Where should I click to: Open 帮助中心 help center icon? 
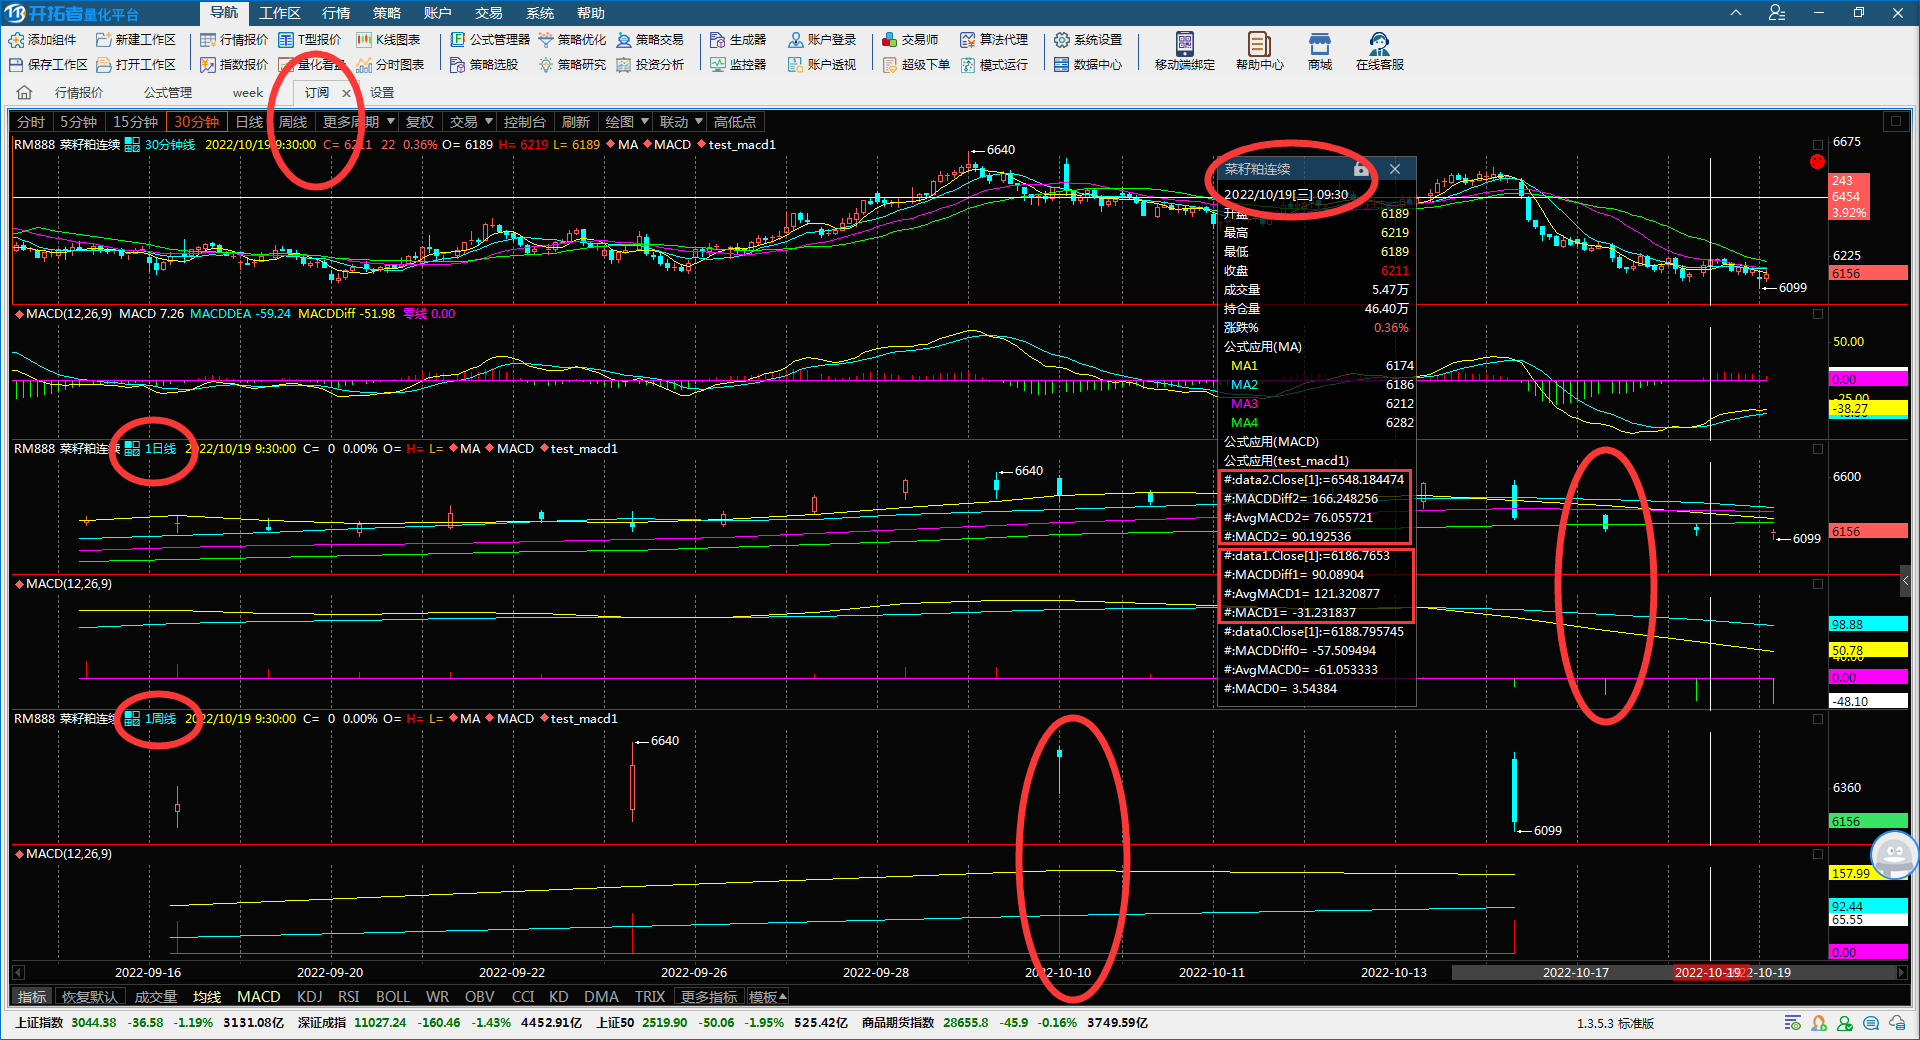click(1259, 44)
